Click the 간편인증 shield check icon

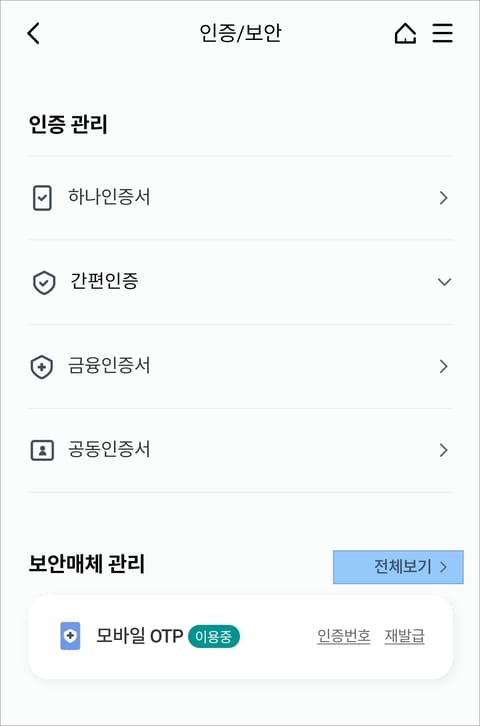[x=44, y=282]
